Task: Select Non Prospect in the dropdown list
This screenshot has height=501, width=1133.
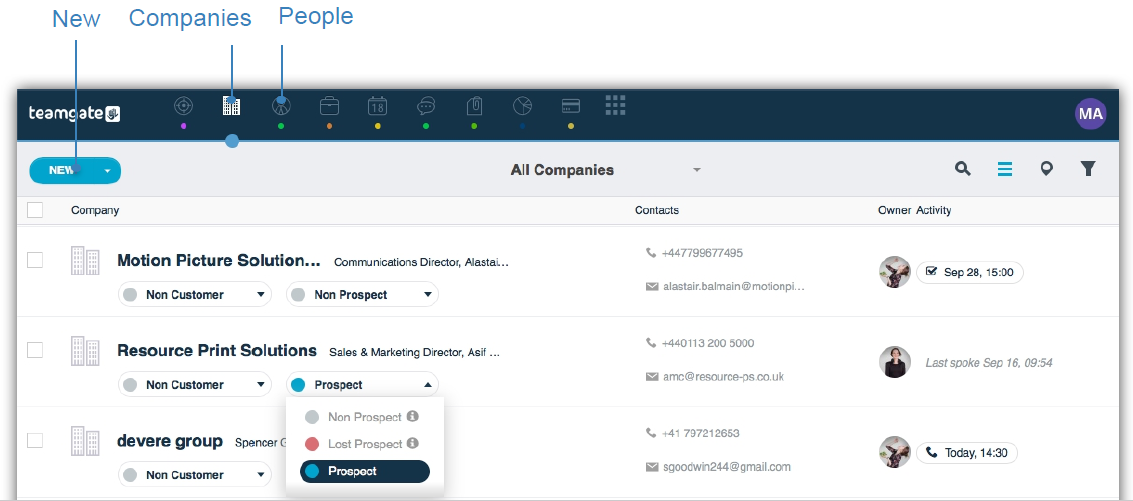Action: 365,417
